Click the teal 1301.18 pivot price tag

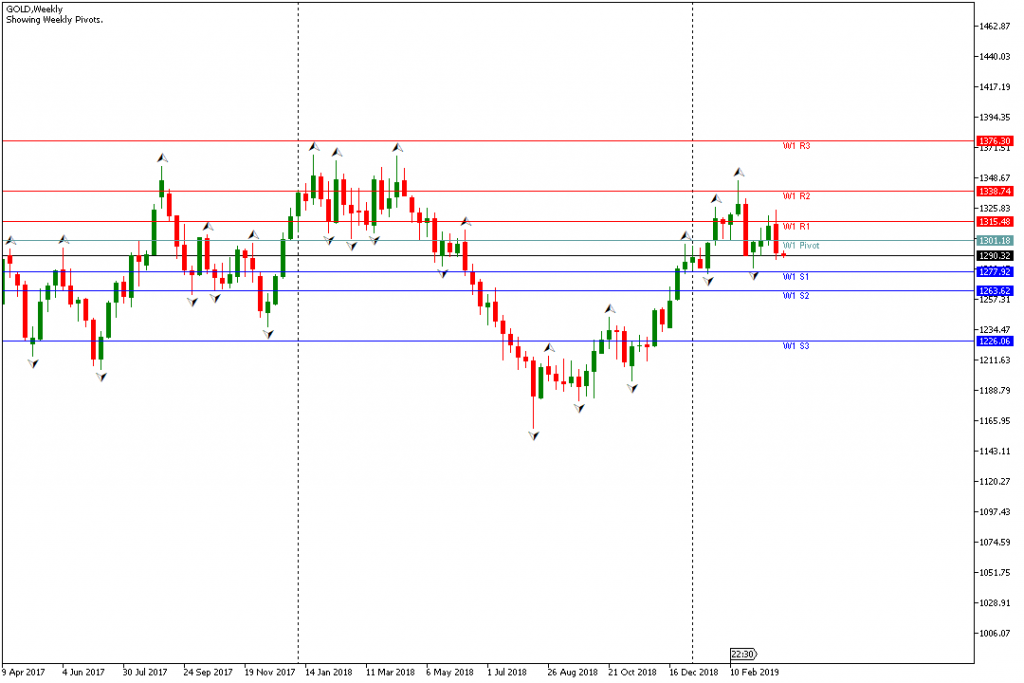[x=996, y=241]
